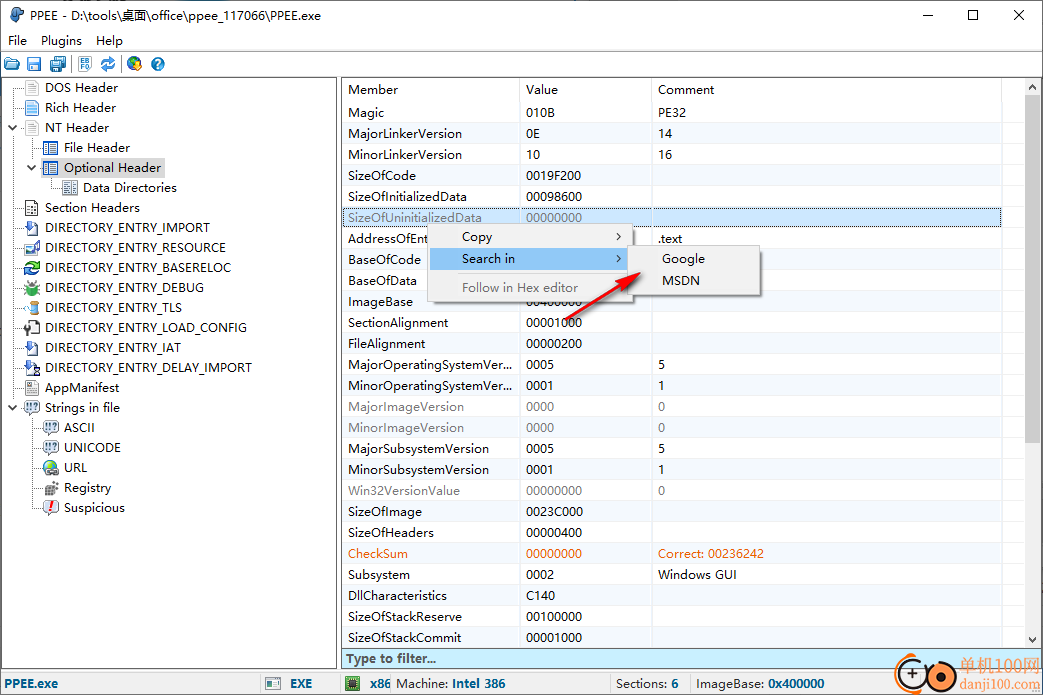Image resolution: width=1043 pixels, height=695 pixels.
Task: Click the URL globe icon
Action: [51, 468]
